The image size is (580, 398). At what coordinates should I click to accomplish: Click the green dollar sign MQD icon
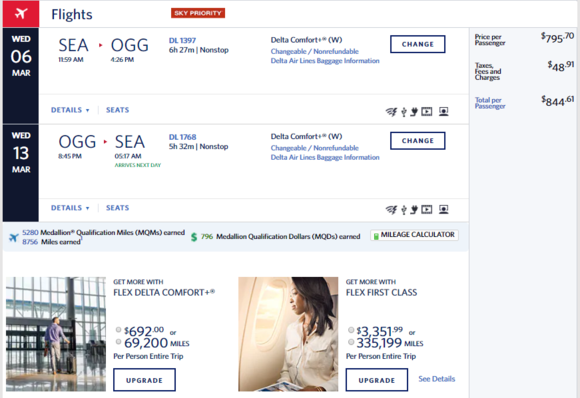[194, 237]
